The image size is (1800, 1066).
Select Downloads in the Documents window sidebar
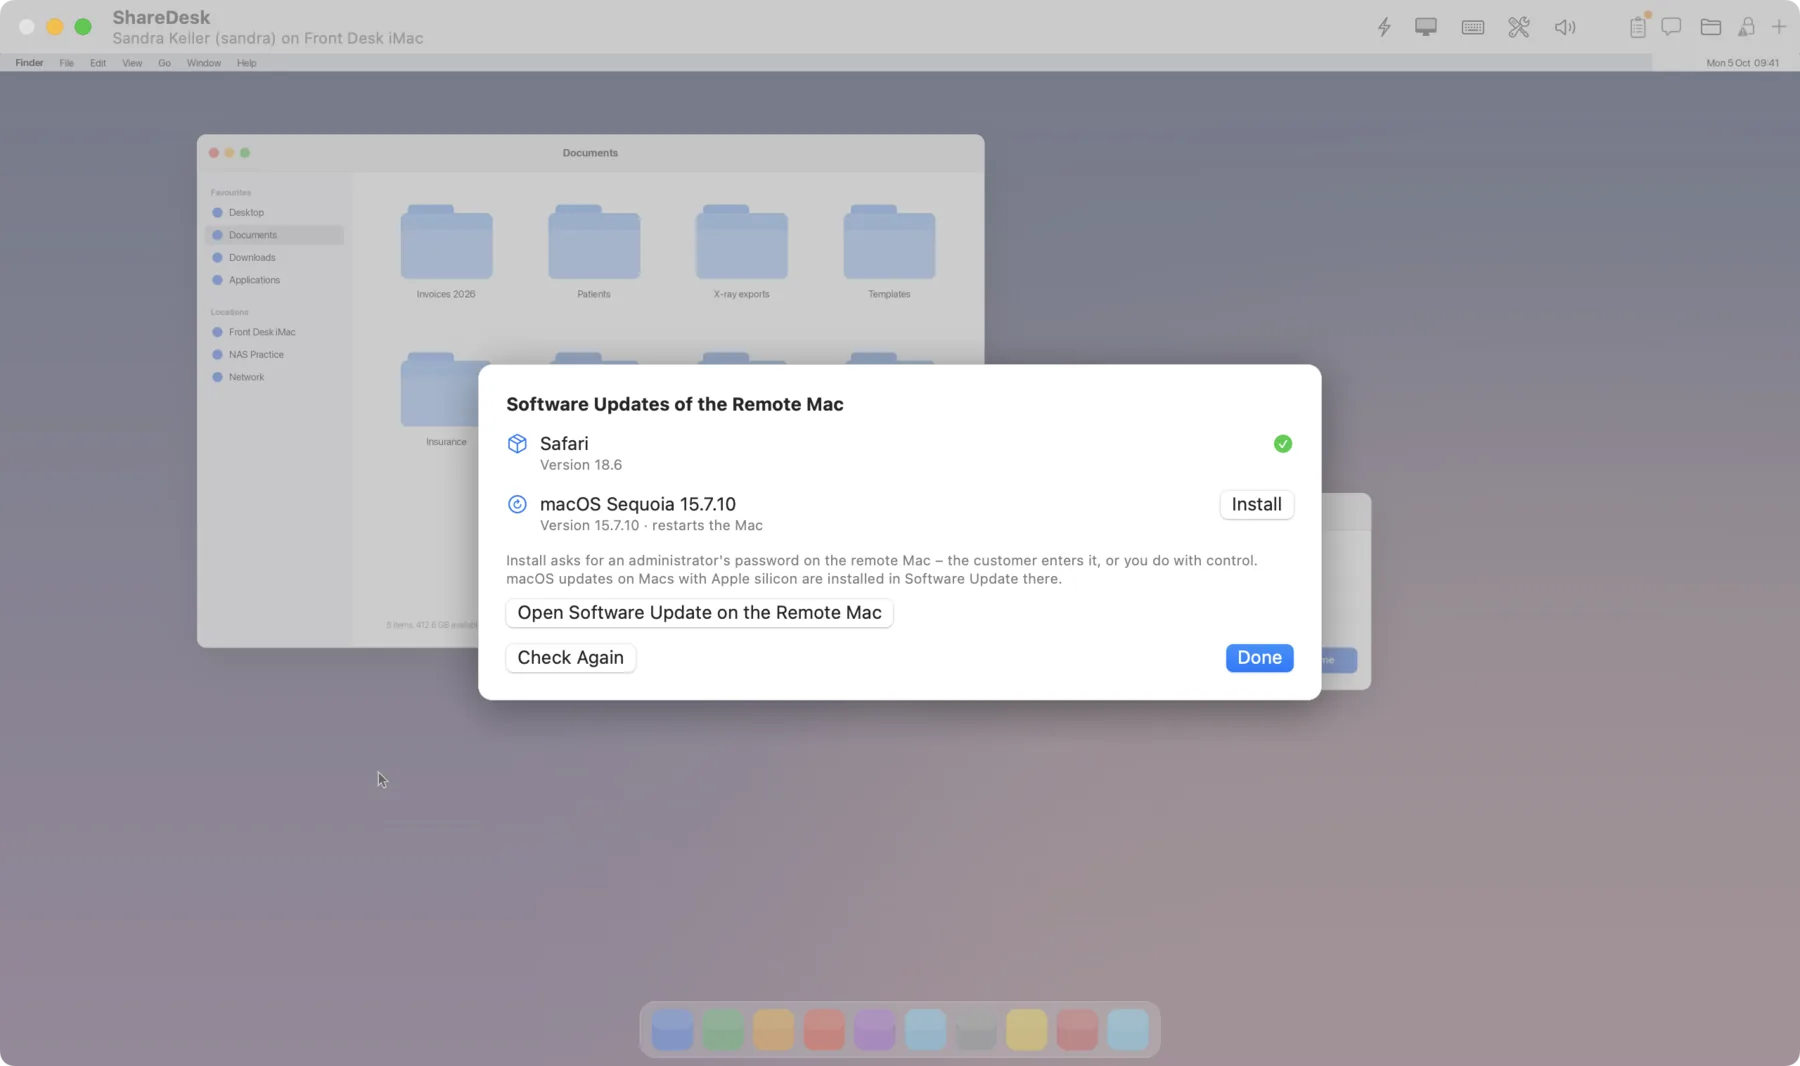274,258
